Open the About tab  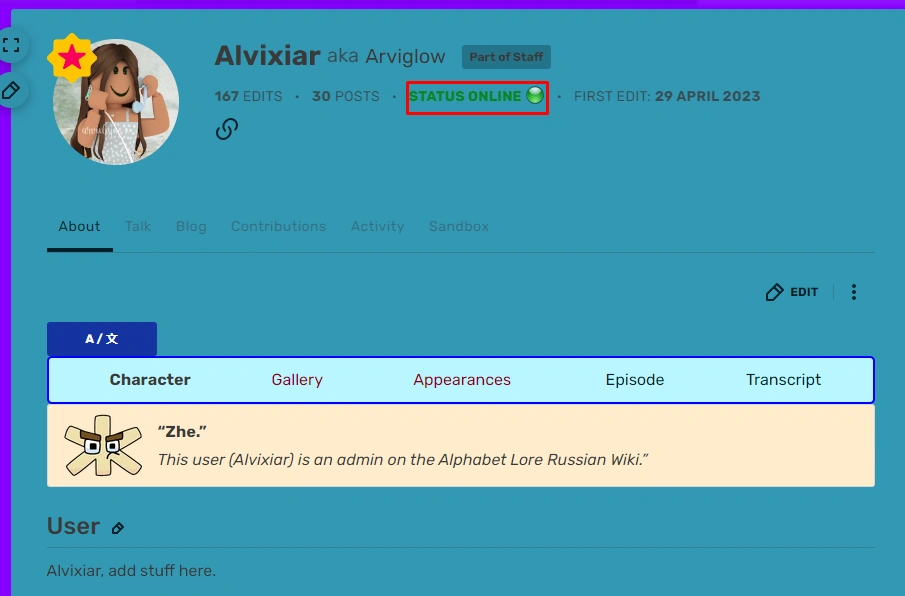point(80,226)
